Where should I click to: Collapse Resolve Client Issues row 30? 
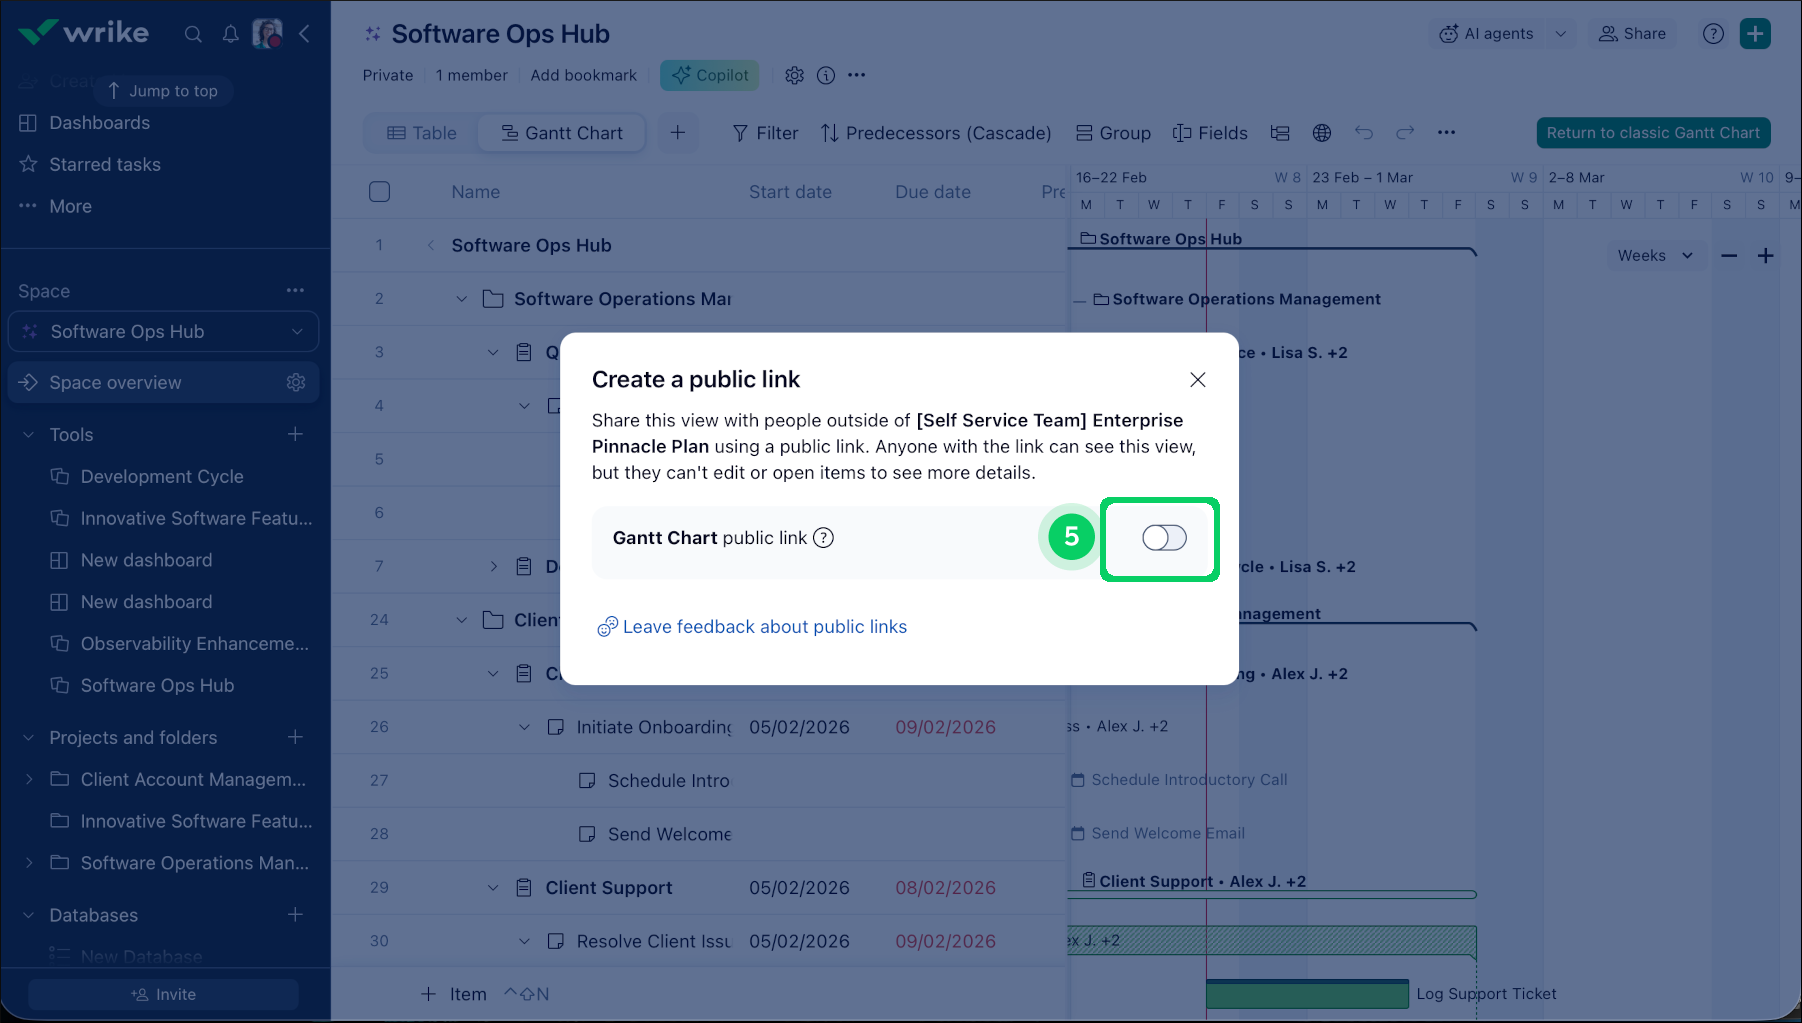click(x=524, y=941)
